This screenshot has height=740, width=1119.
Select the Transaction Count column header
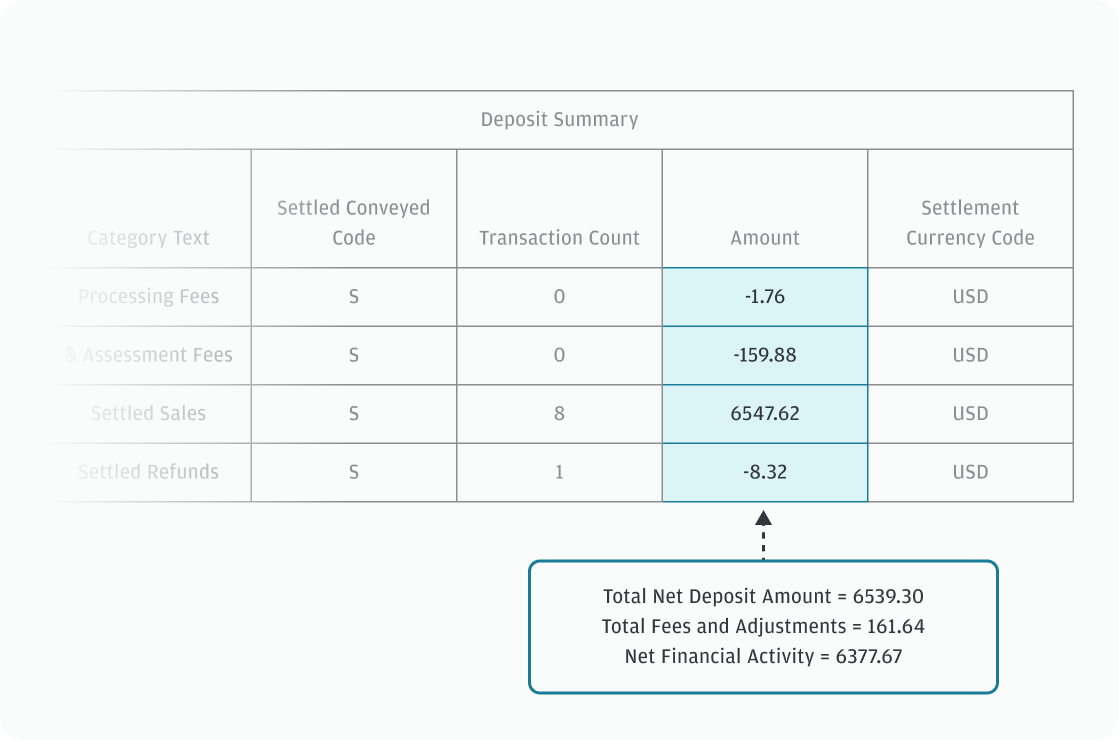click(559, 238)
